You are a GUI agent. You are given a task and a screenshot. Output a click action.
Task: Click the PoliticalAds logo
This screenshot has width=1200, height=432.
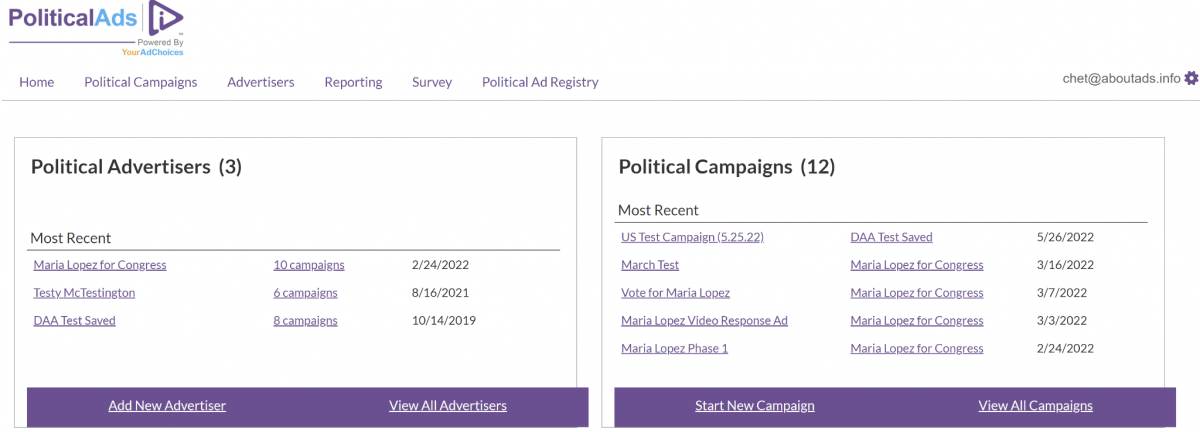[x=96, y=26]
